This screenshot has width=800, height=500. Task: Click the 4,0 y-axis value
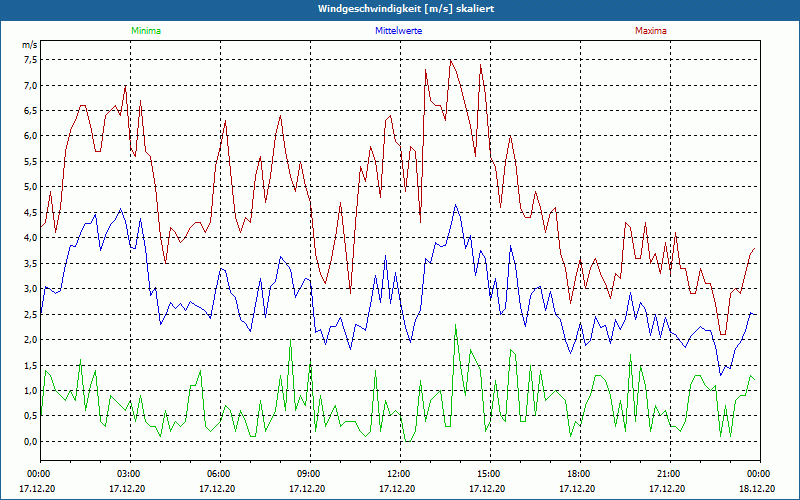(31, 238)
